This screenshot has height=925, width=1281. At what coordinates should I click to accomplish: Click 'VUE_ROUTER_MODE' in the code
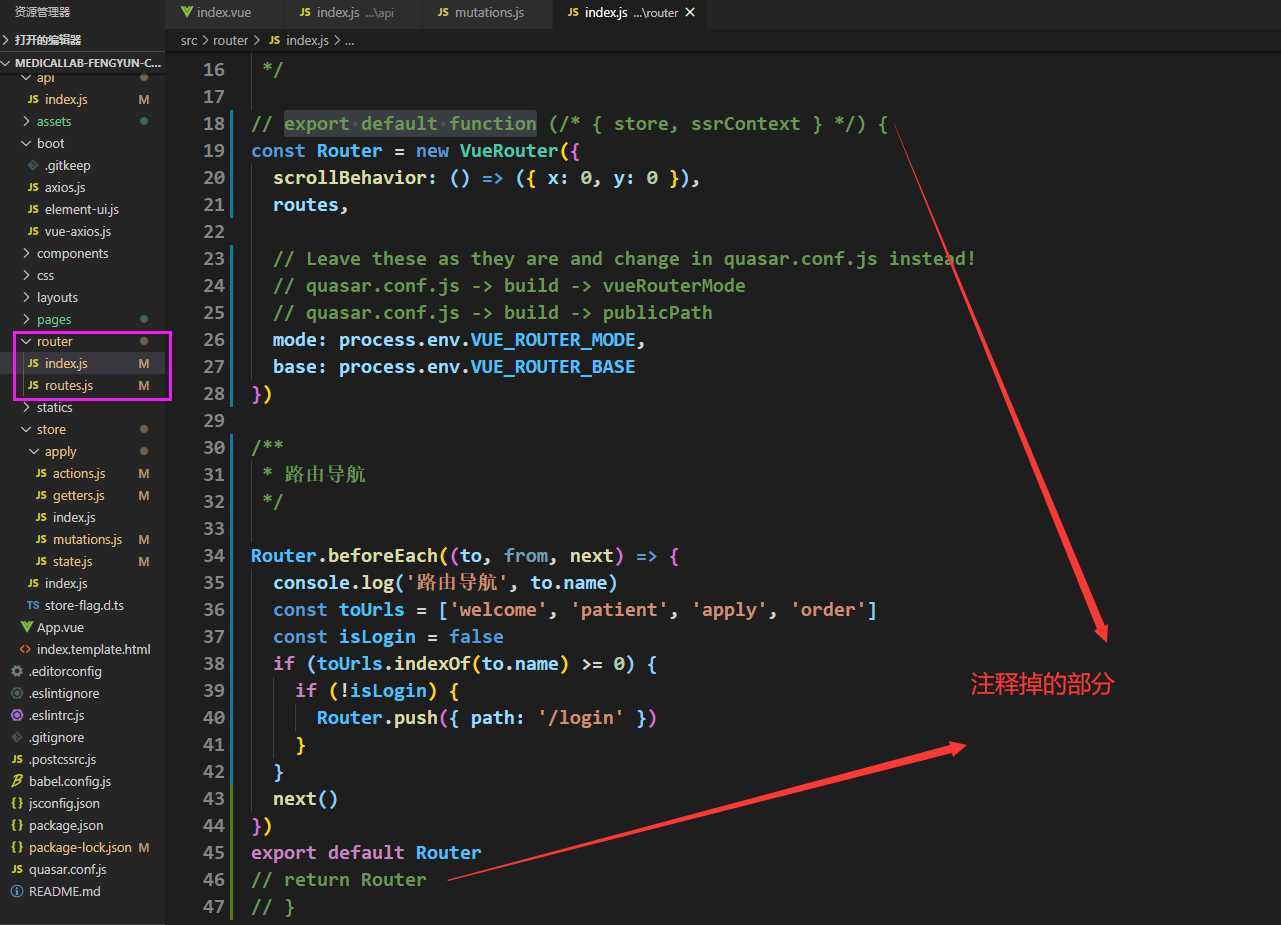(x=553, y=339)
